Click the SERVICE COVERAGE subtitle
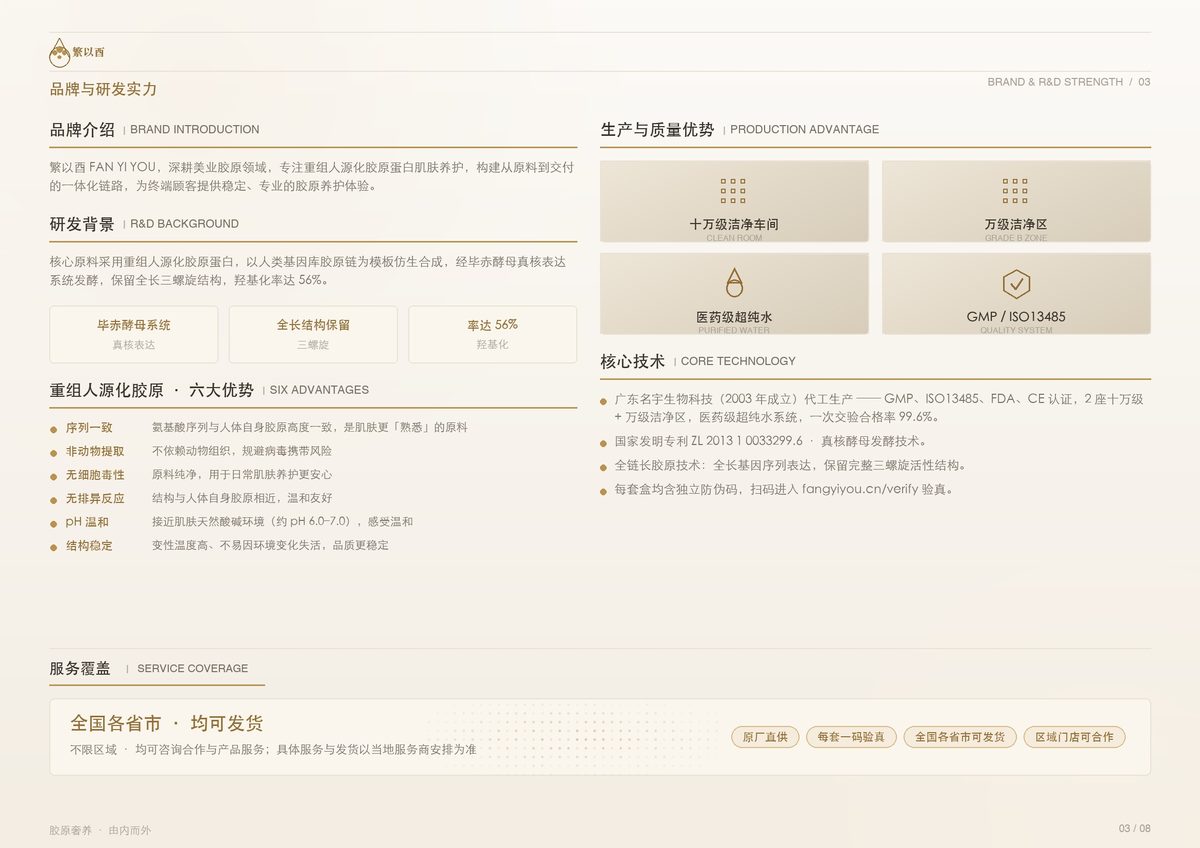The height and width of the screenshot is (848, 1200). [192, 668]
